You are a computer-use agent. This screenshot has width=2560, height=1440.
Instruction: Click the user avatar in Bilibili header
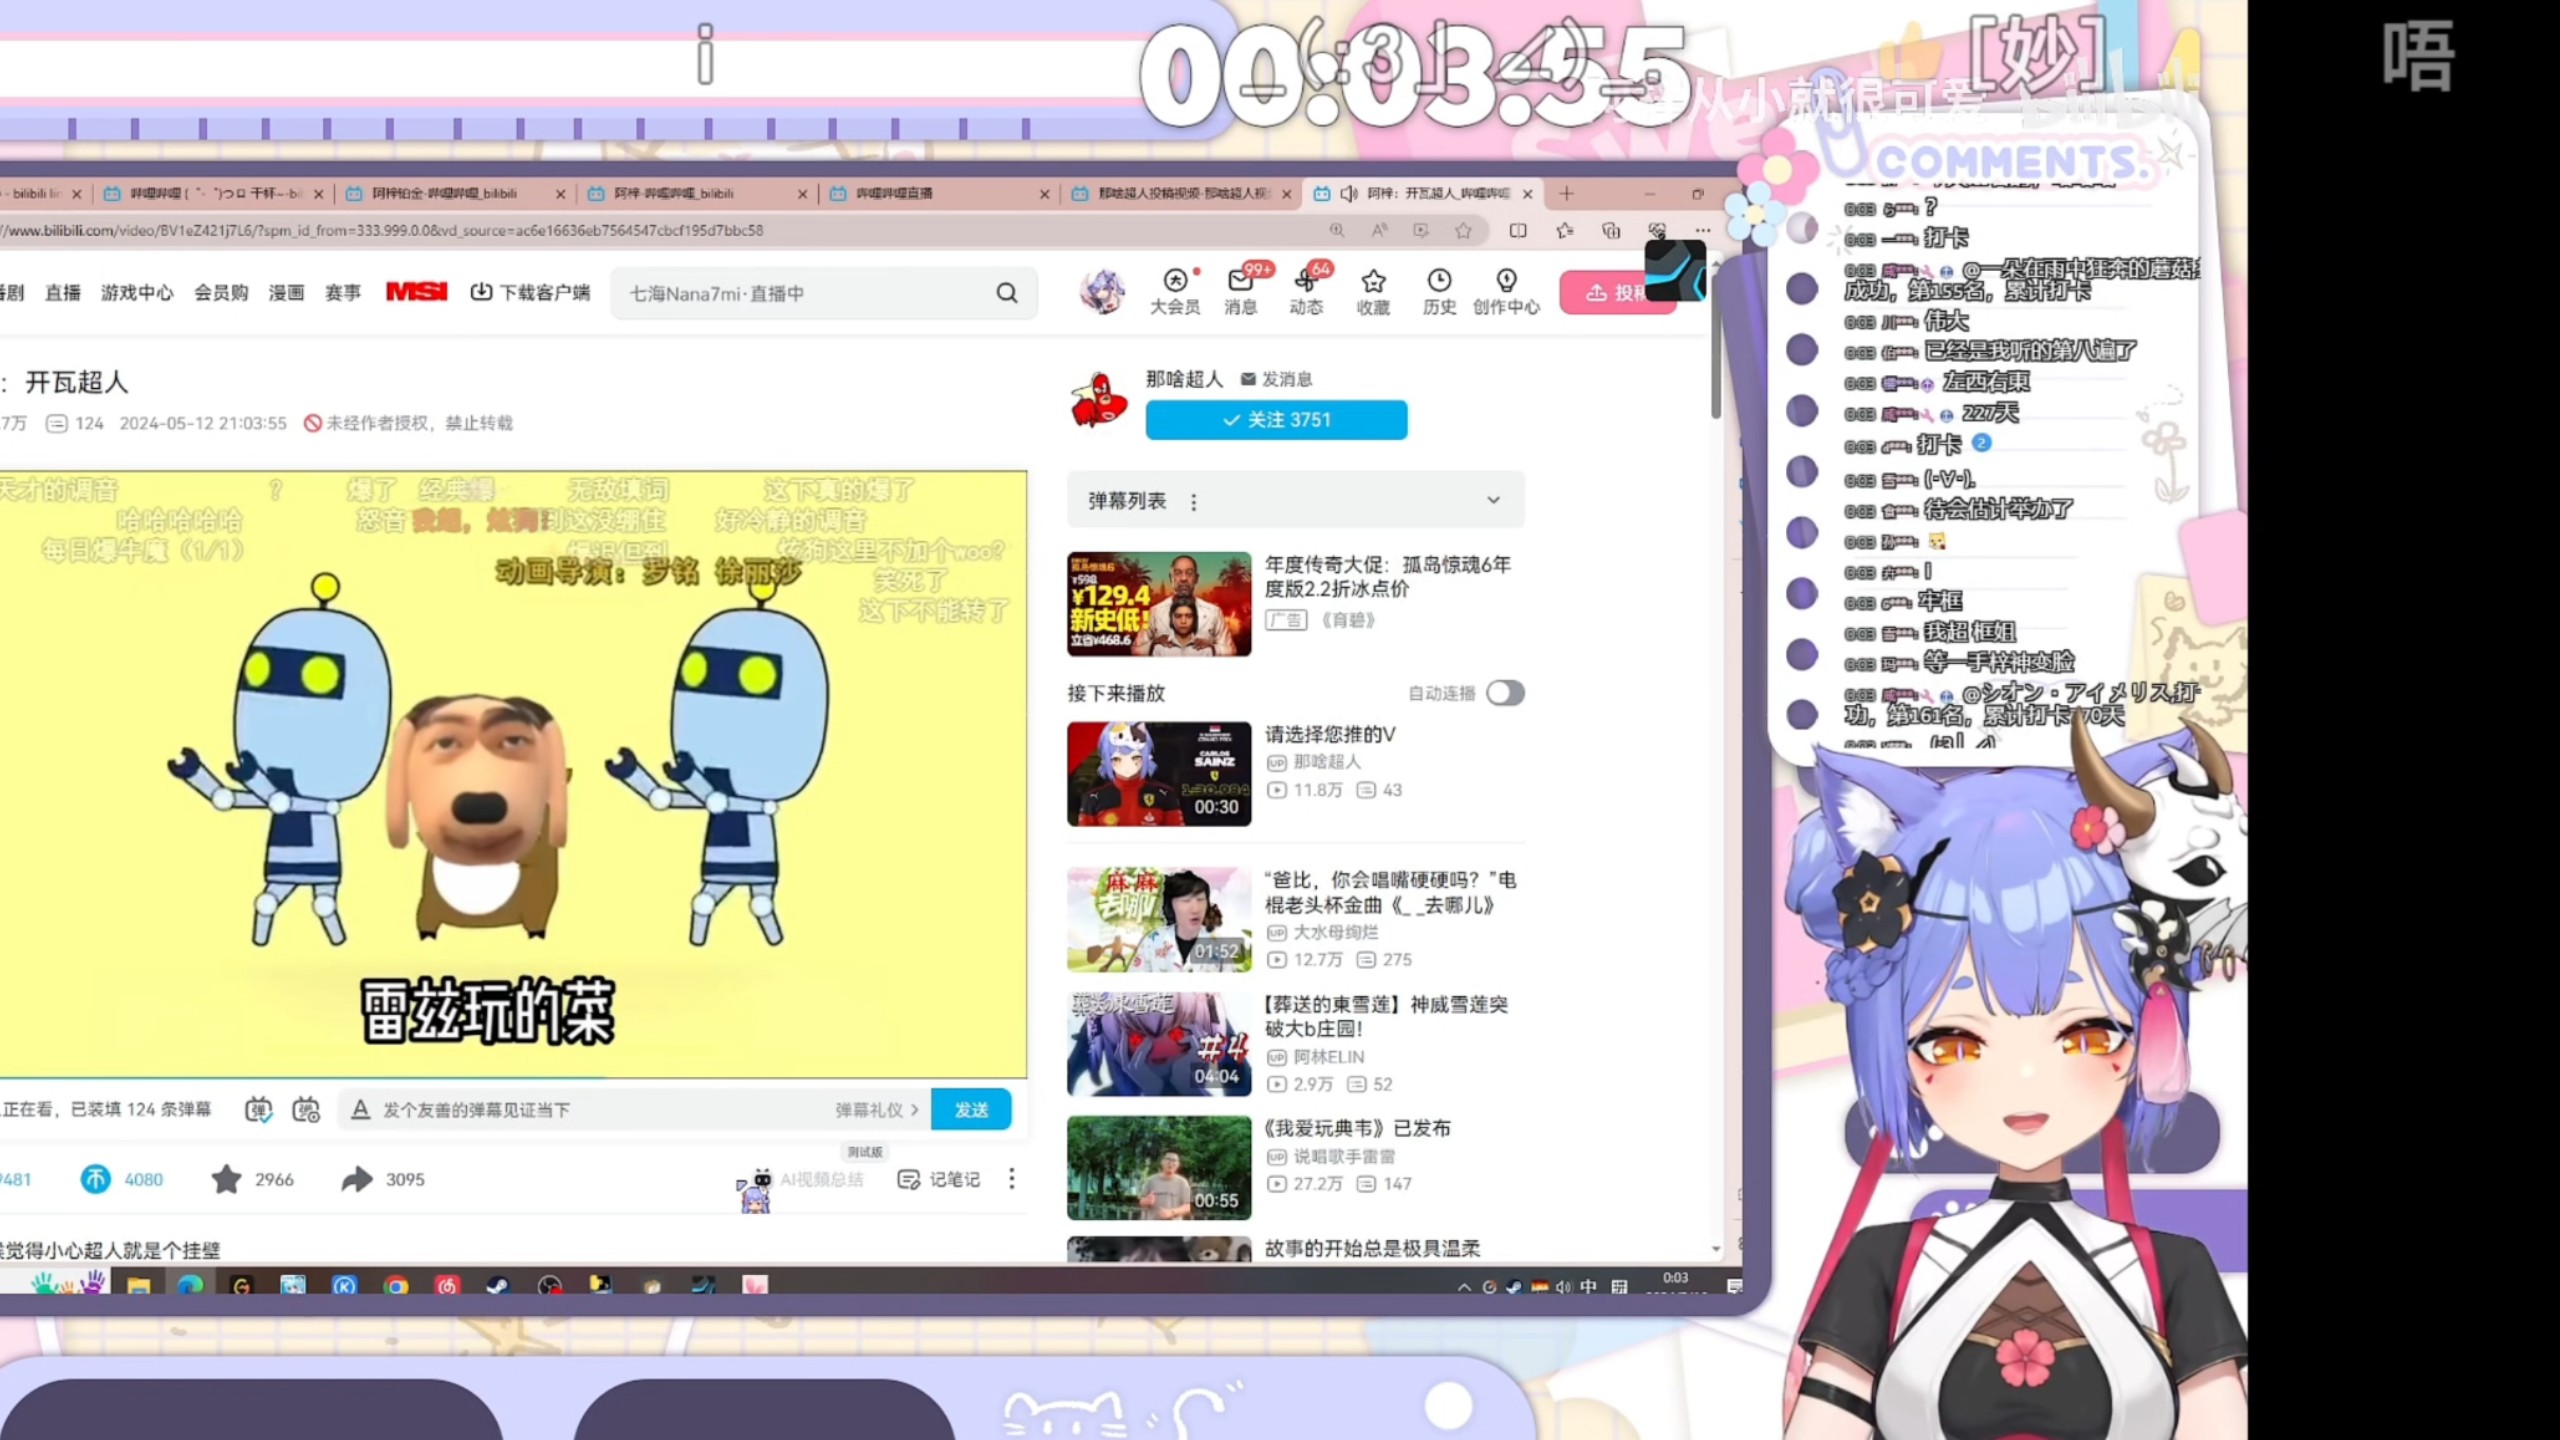click(x=1102, y=292)
